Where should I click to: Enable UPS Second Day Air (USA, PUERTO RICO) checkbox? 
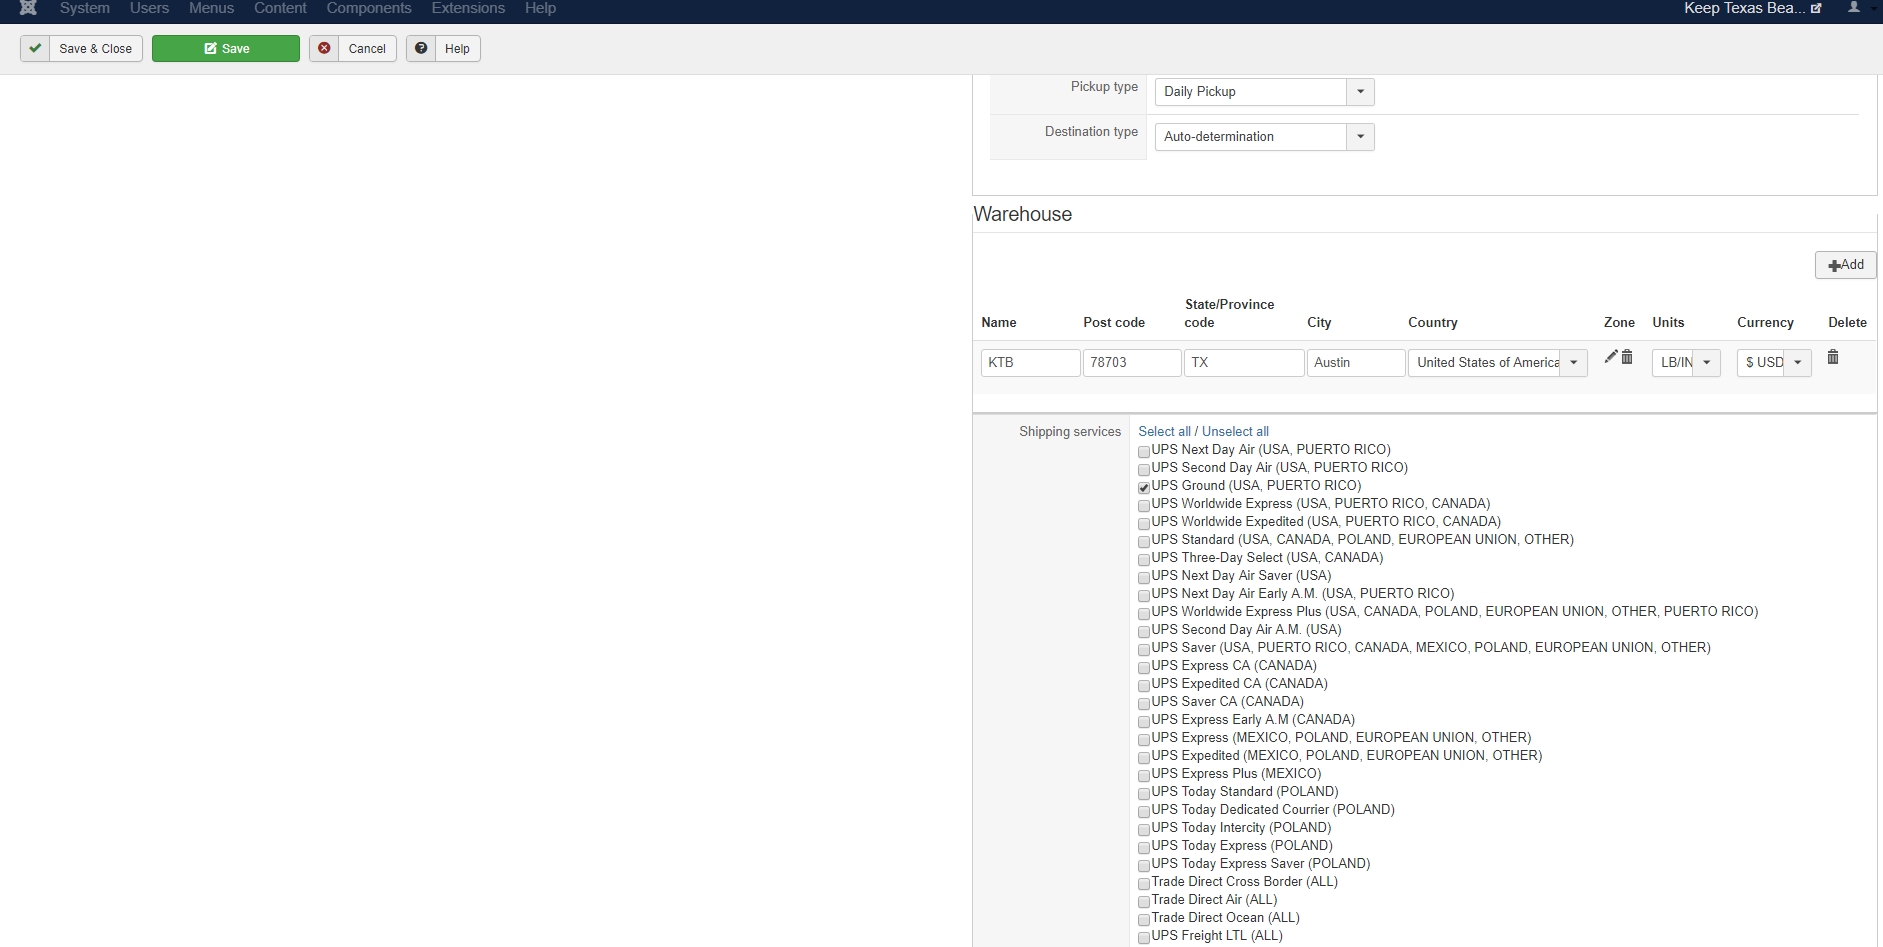1144,470
